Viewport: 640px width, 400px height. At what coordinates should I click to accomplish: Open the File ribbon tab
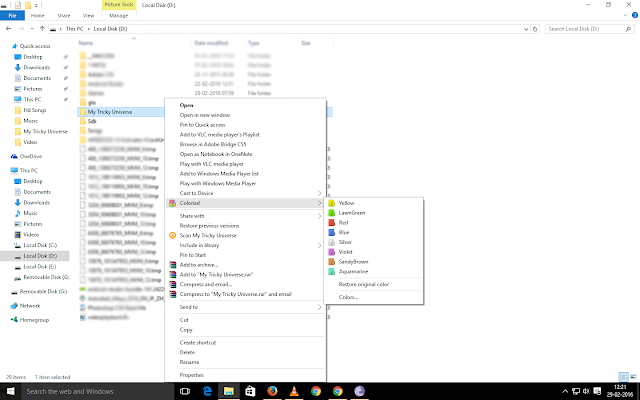(12, 16)
